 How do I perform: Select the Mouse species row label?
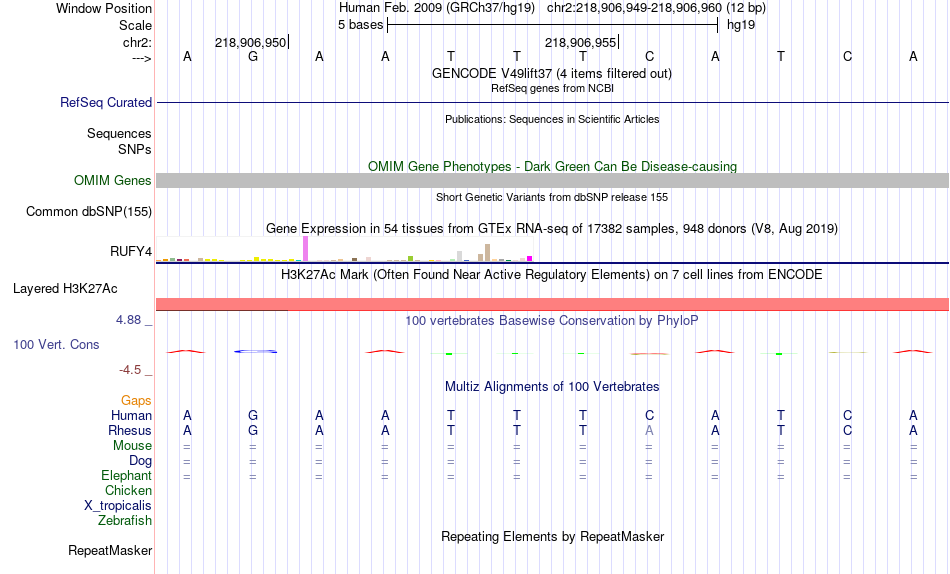[132, 446]
